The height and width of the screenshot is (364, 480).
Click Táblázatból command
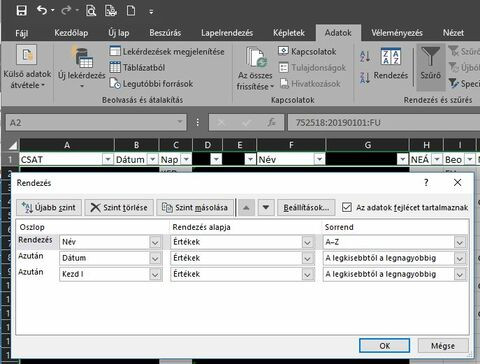coord(137,68)
